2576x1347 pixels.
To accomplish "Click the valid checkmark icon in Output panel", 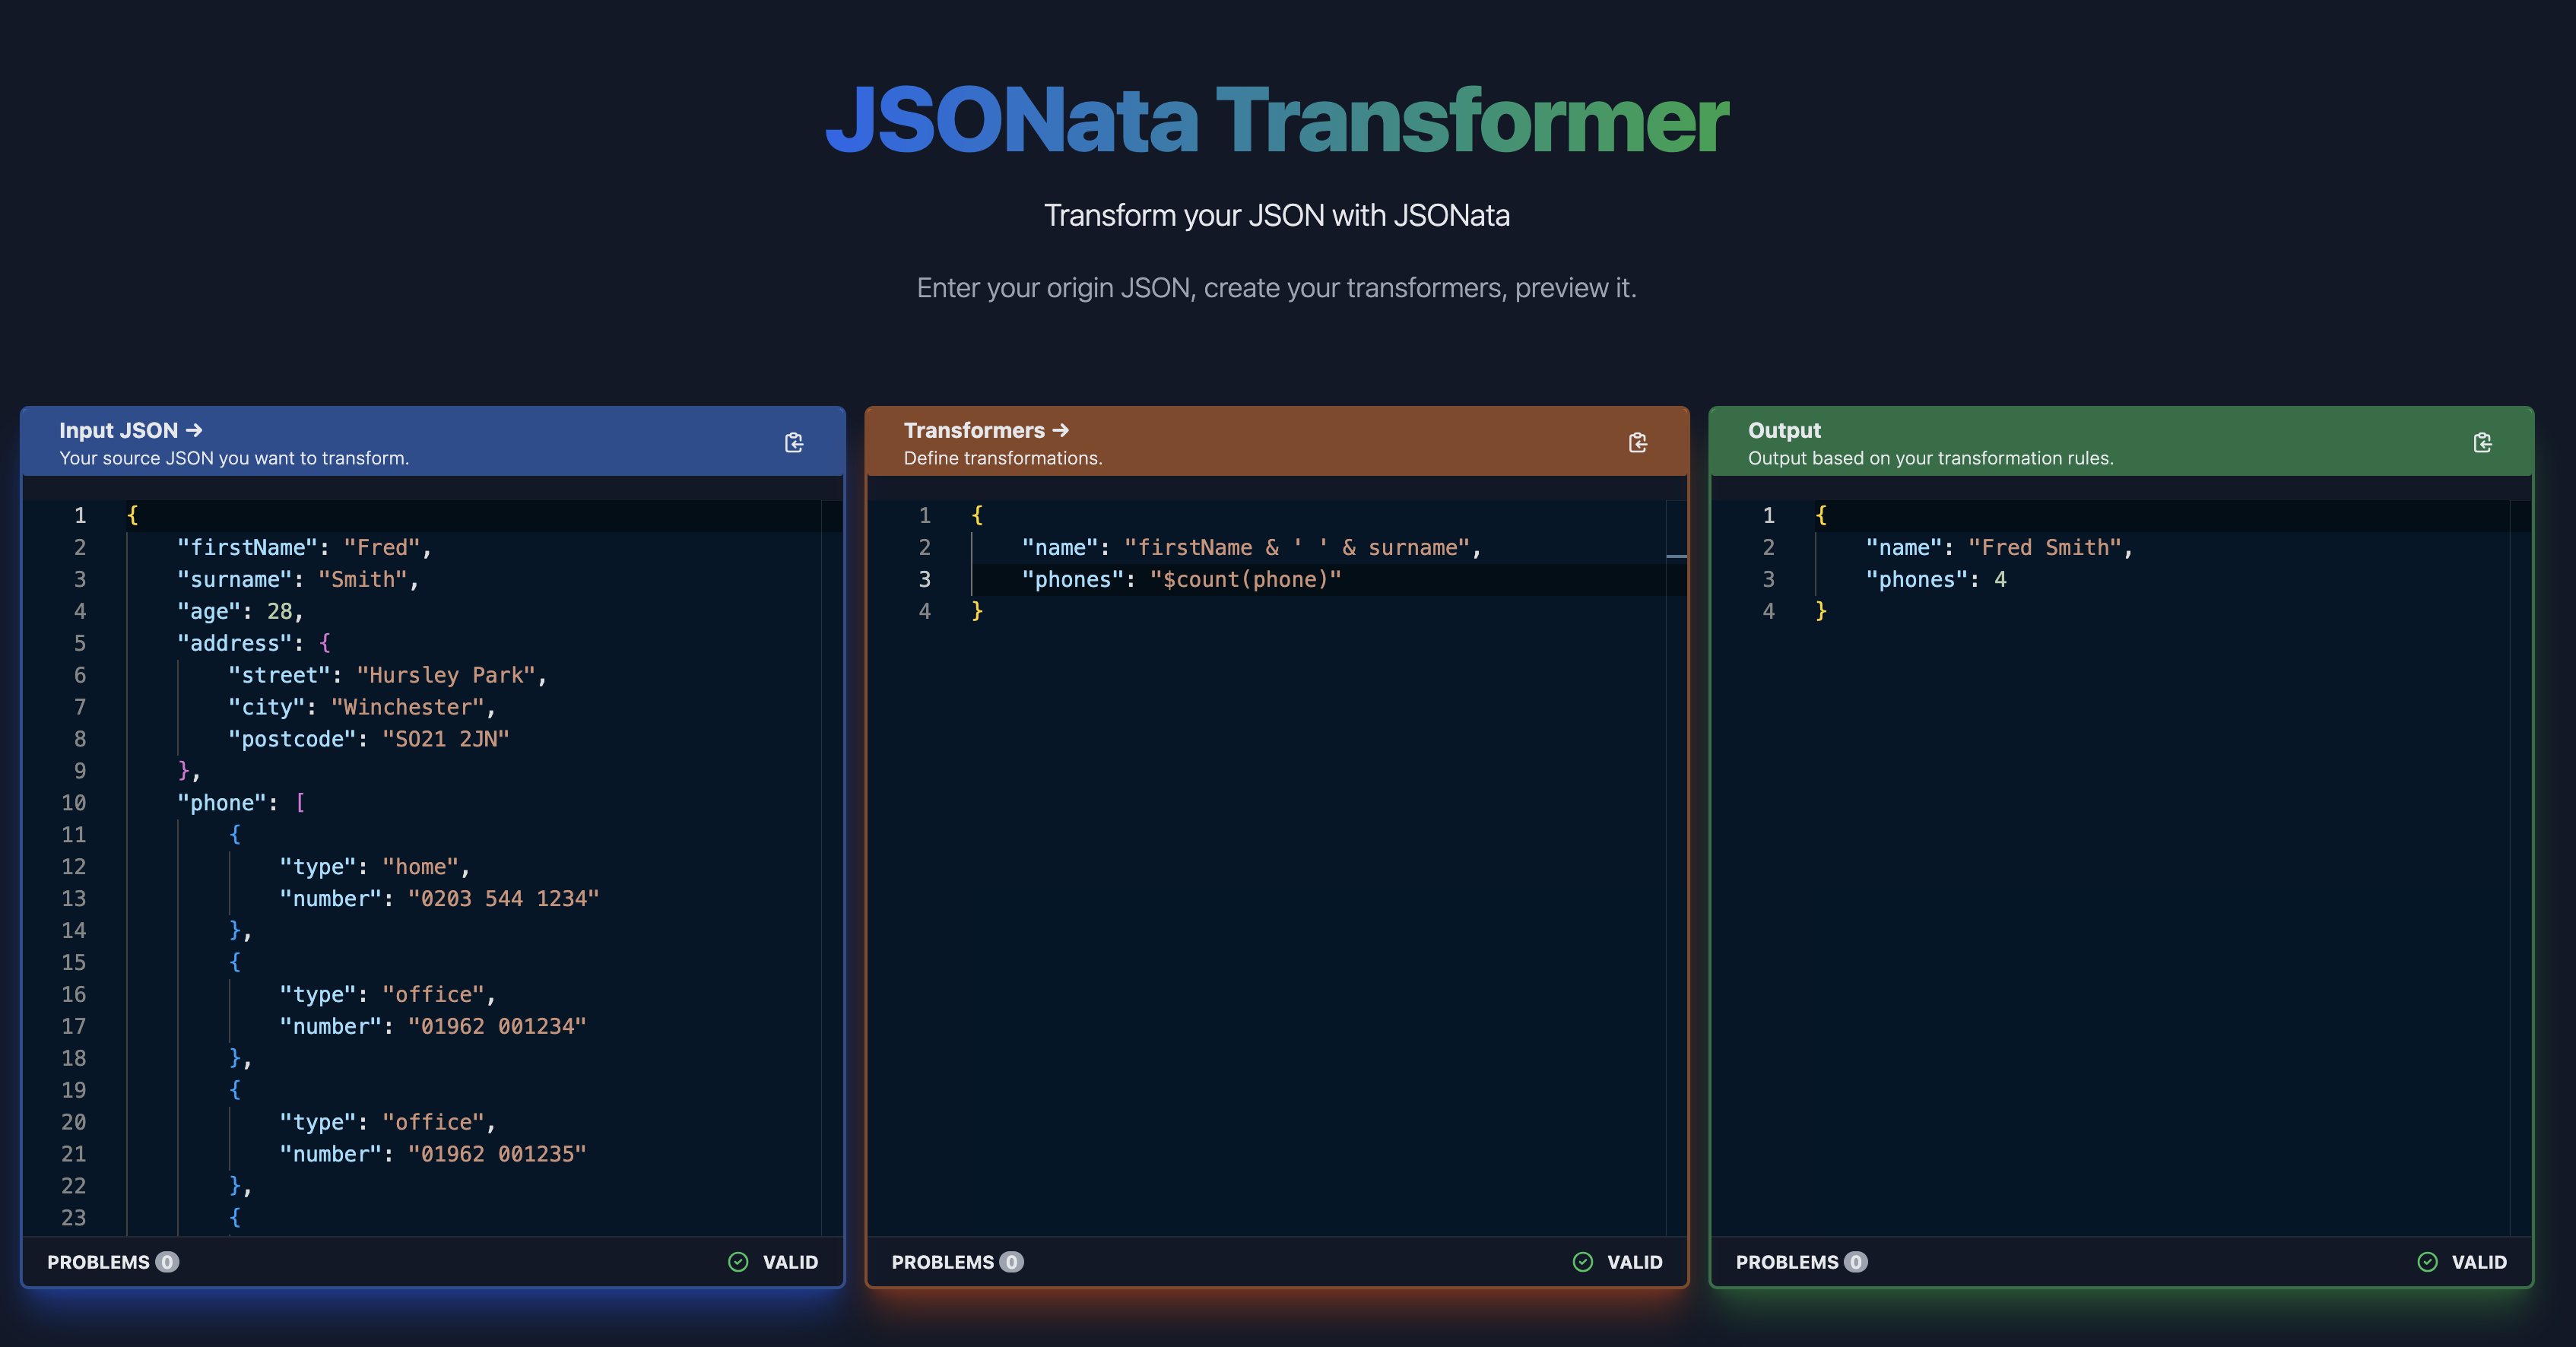I will click(2427, 1262).
